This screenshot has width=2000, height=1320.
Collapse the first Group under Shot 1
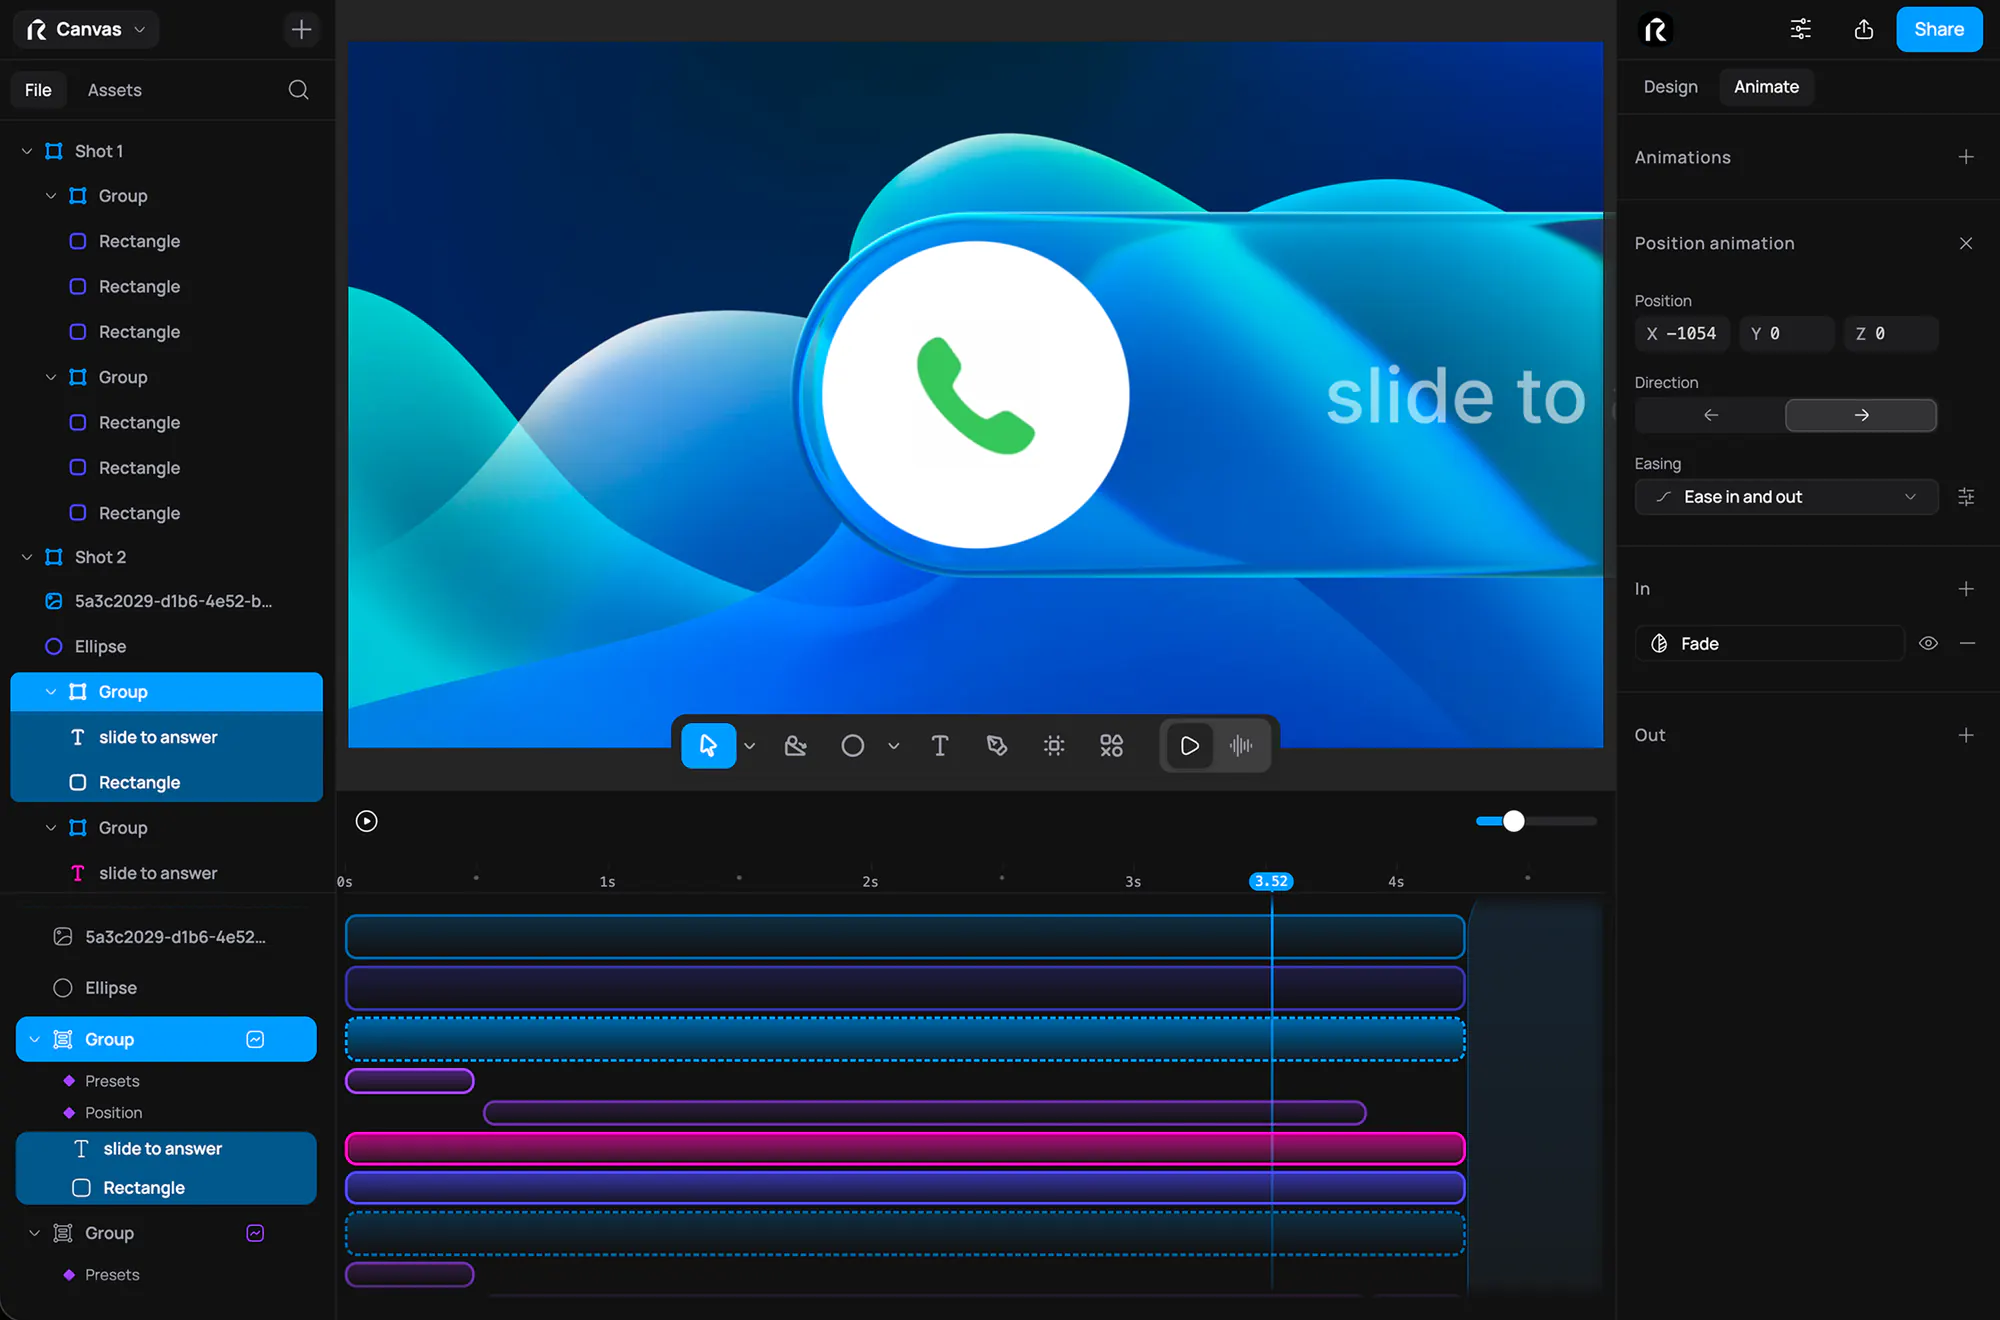[51, 196]
